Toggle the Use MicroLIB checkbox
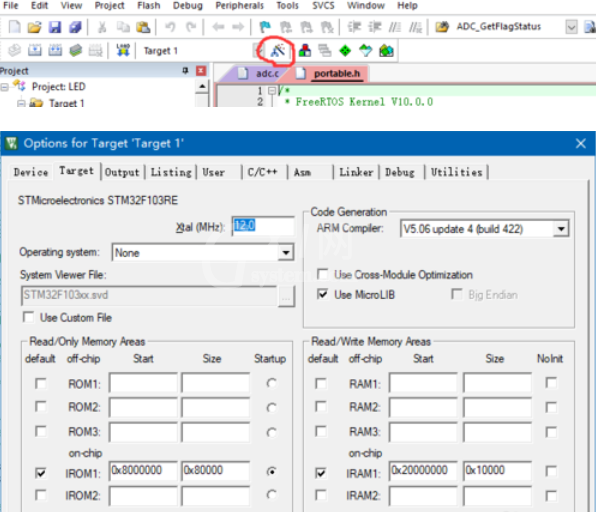596x512 pixels. pos(322,294)
